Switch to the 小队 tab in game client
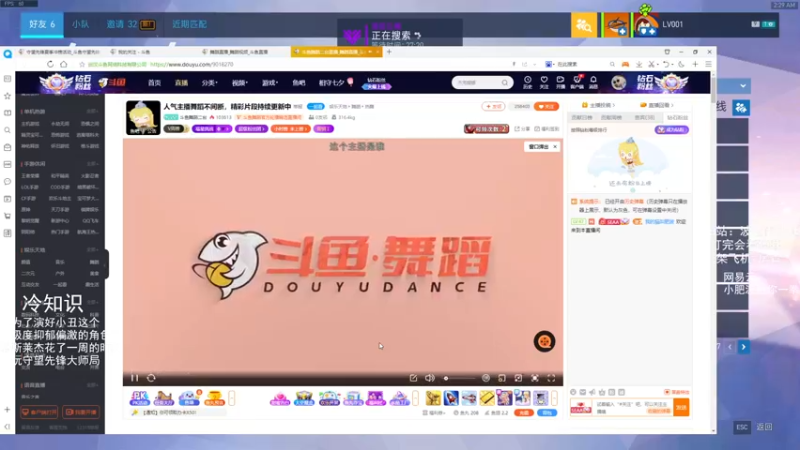This screenshot has height=450, width=800. [x=80, y=24]
